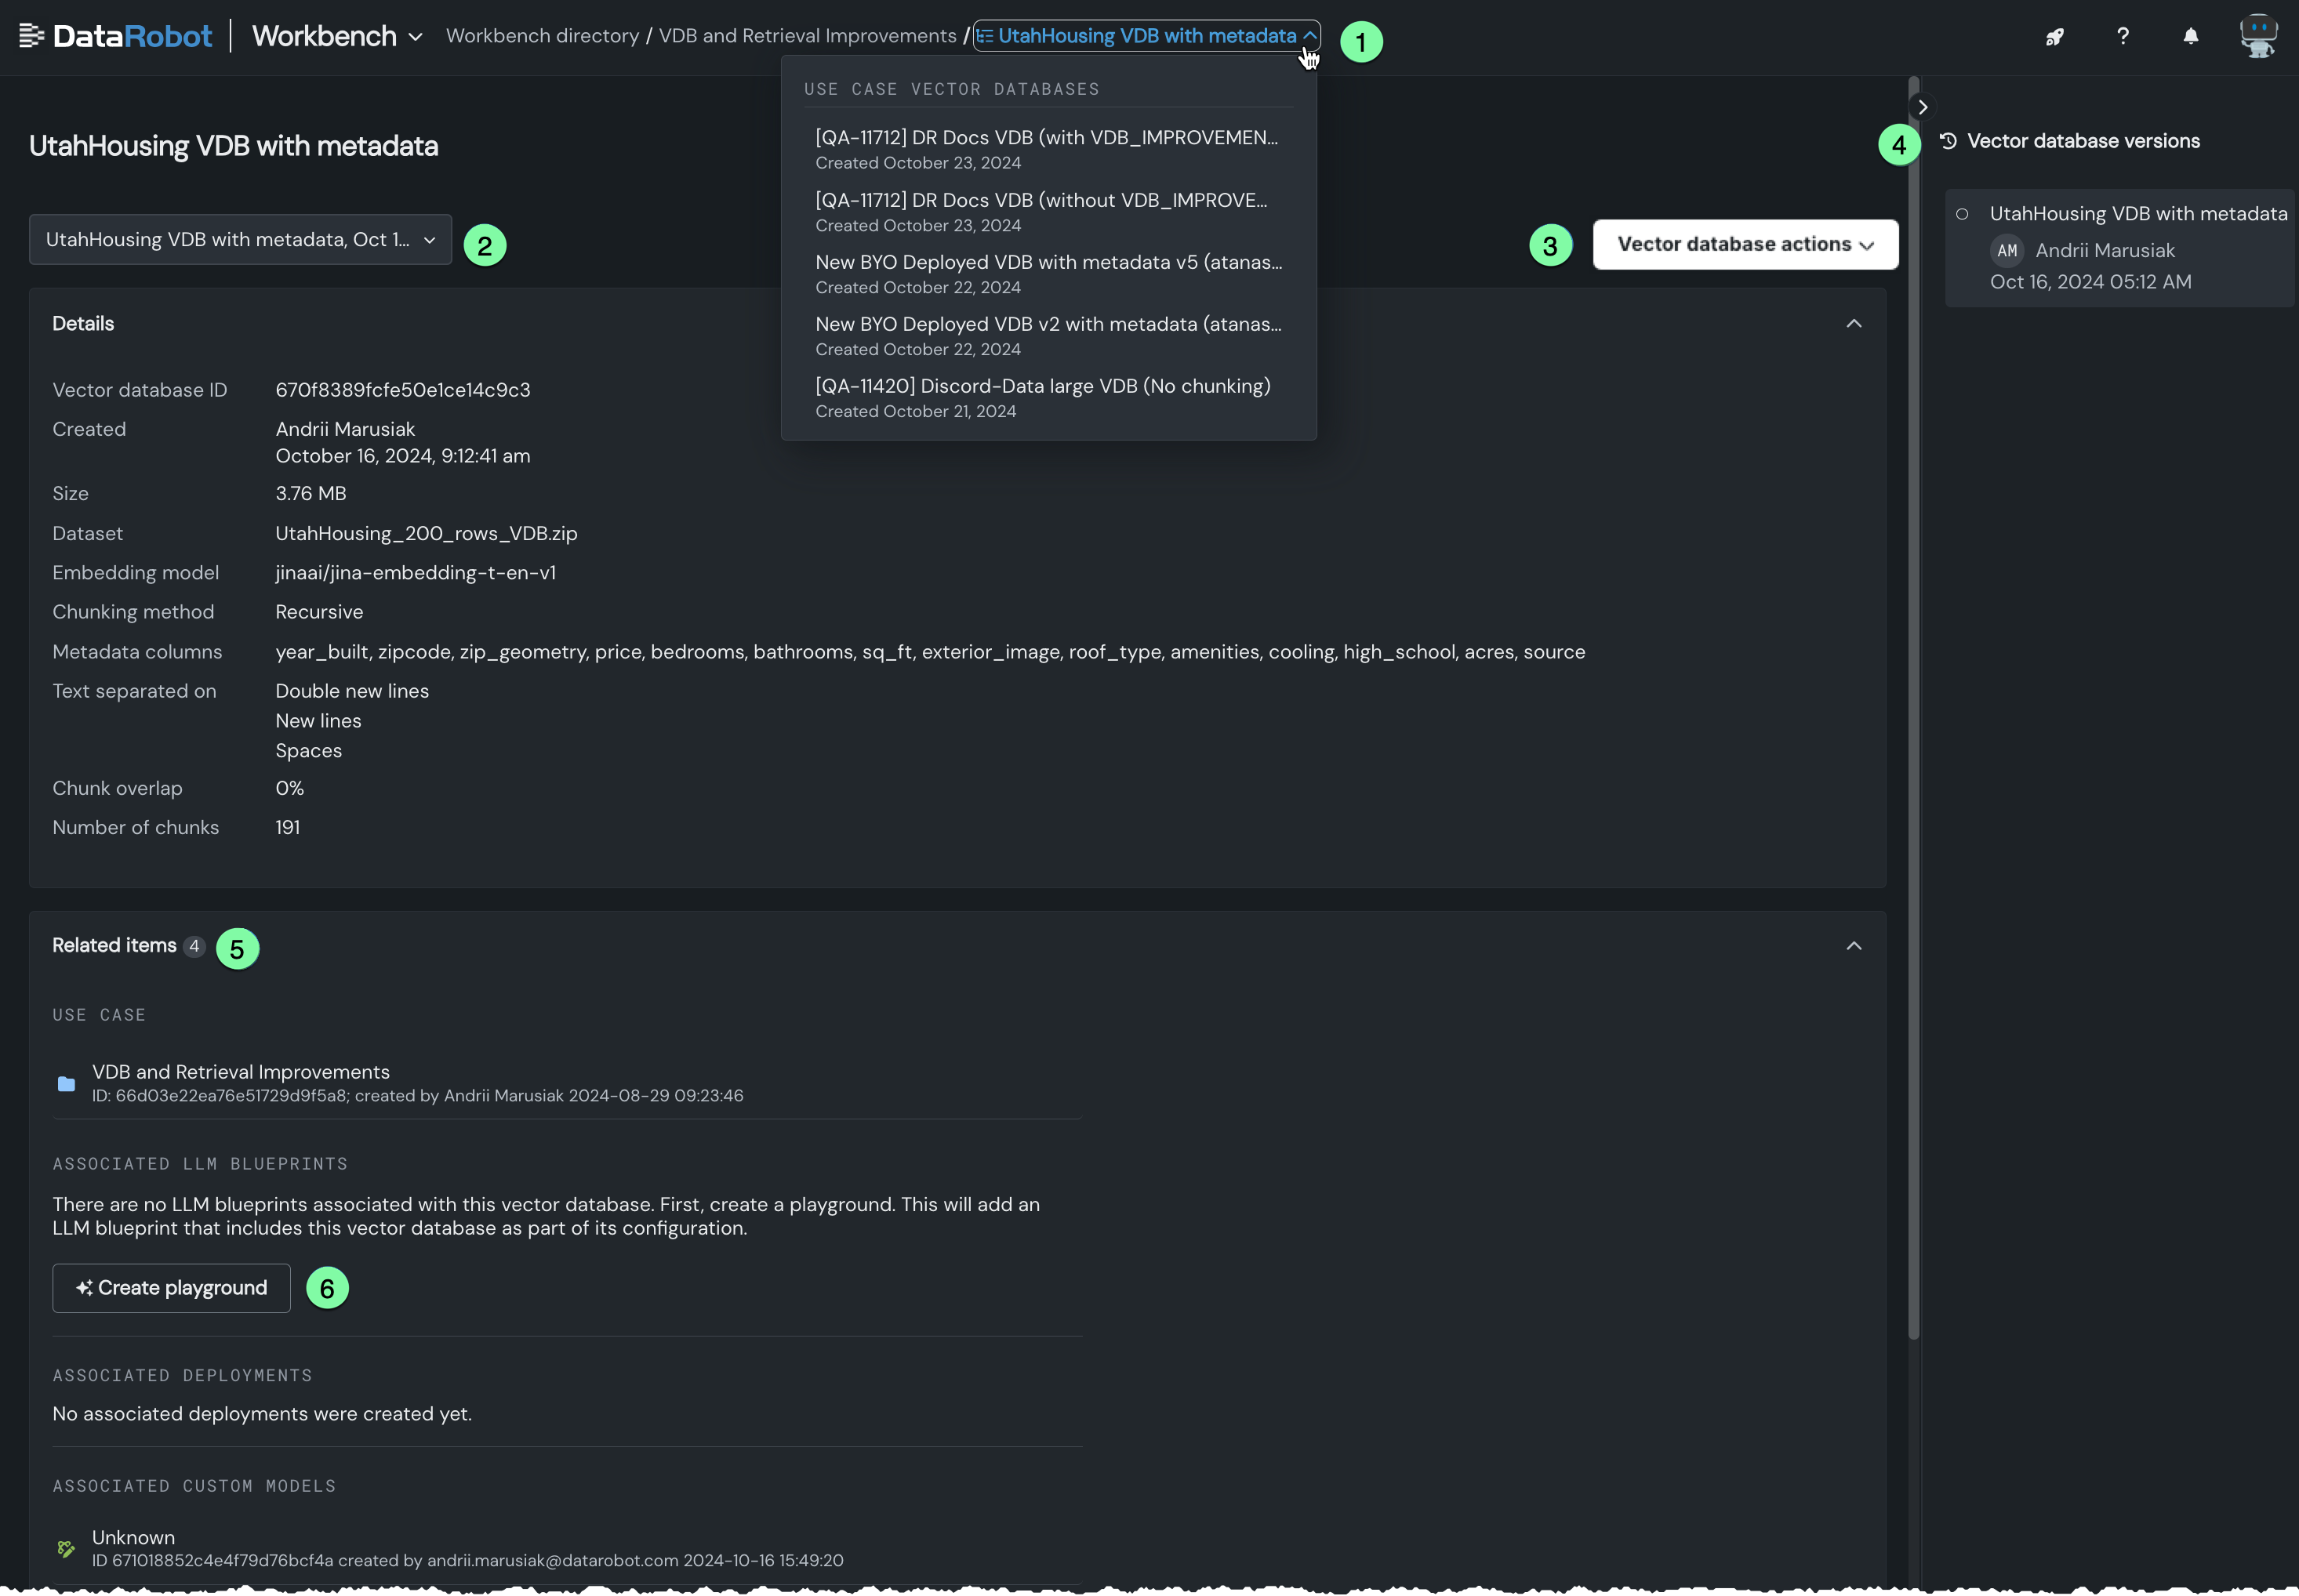Click the main page vertical scrollbar

point(1913,700)
